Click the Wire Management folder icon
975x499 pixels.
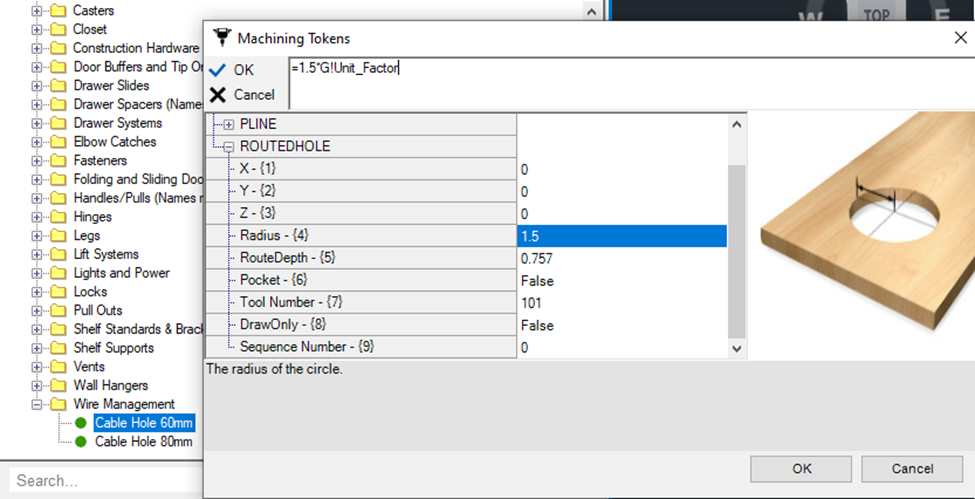pos(59,404)
